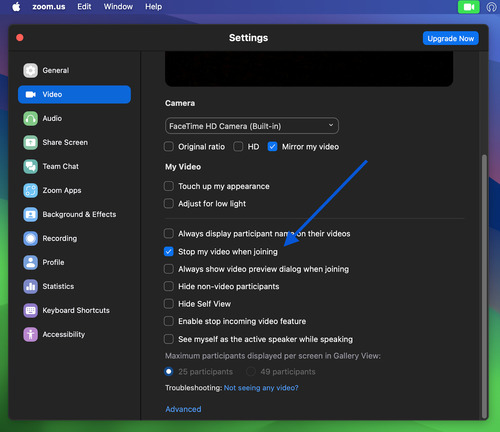Screen dimensions: 500x432
Task: Click the Recording circle icon
Action: coord(30,238)
